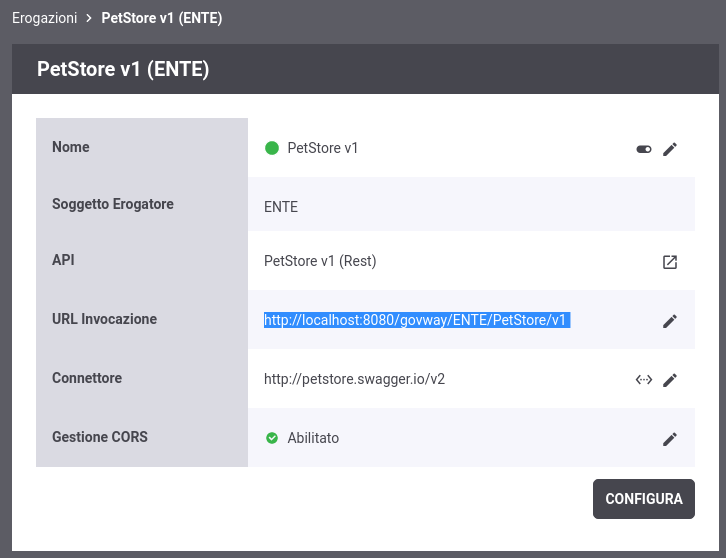Click the PetStore v1 (ENTE) breadcrumb item

click(162, 18)
